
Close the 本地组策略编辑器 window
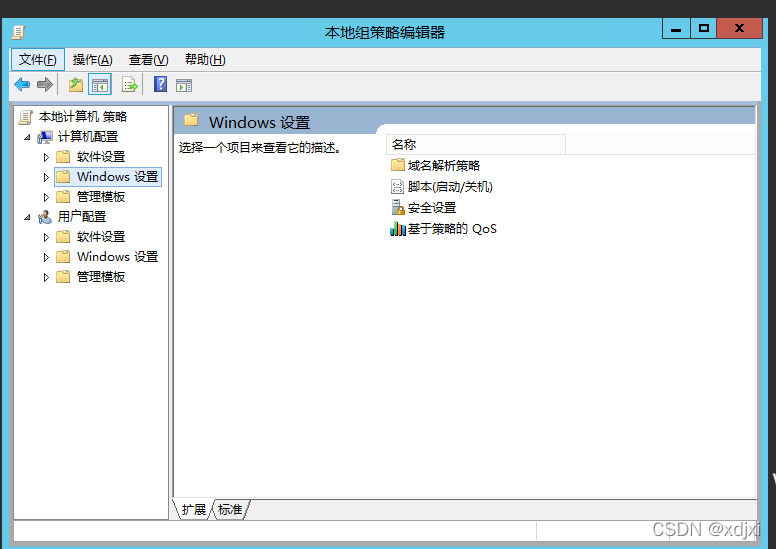[739, 29]
